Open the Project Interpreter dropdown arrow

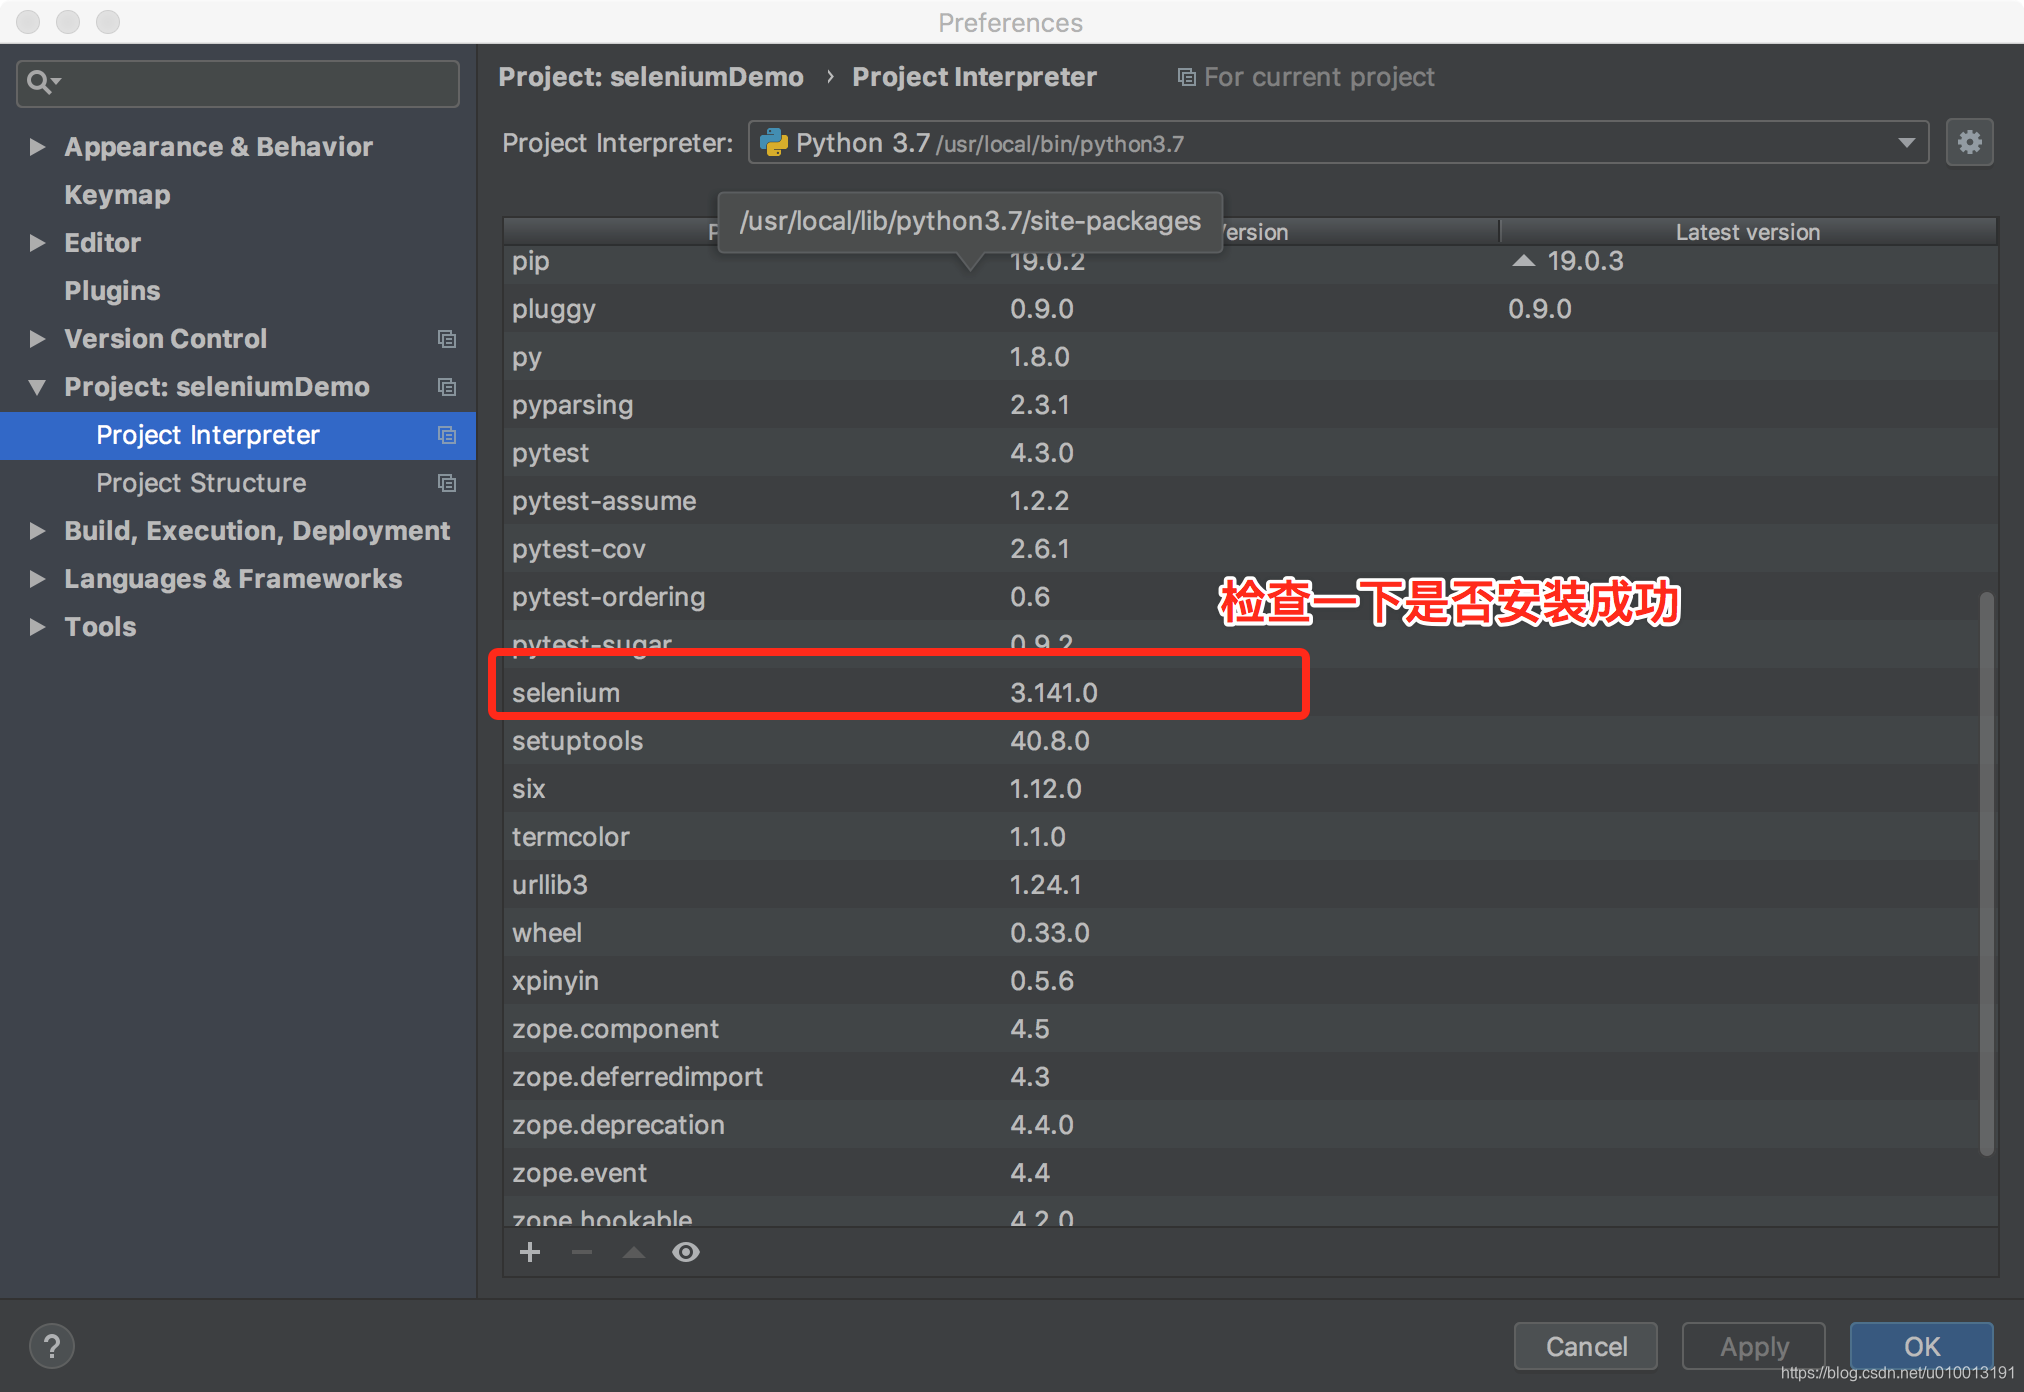pos(1907,143)
